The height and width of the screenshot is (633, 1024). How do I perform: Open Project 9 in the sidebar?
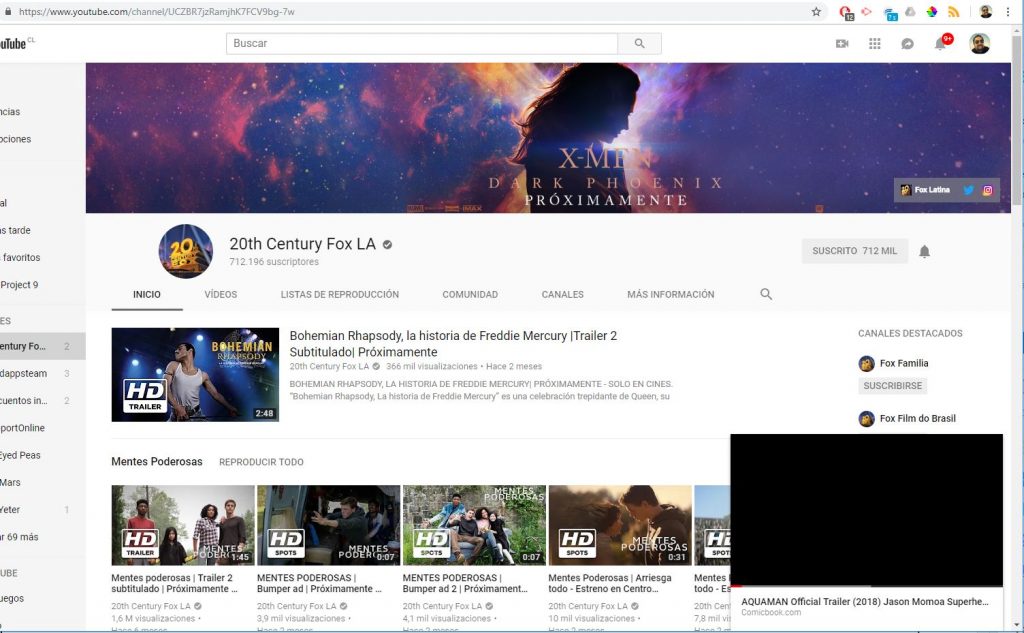click(20, 285)
